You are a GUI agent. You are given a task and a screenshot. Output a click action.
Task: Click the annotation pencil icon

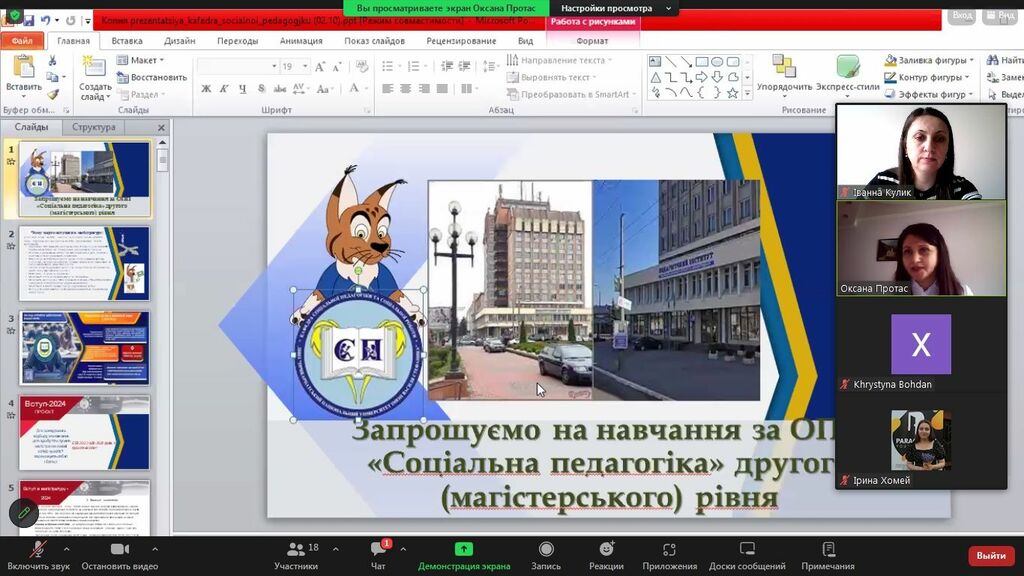pyautogui.click(x=24, y=513)
